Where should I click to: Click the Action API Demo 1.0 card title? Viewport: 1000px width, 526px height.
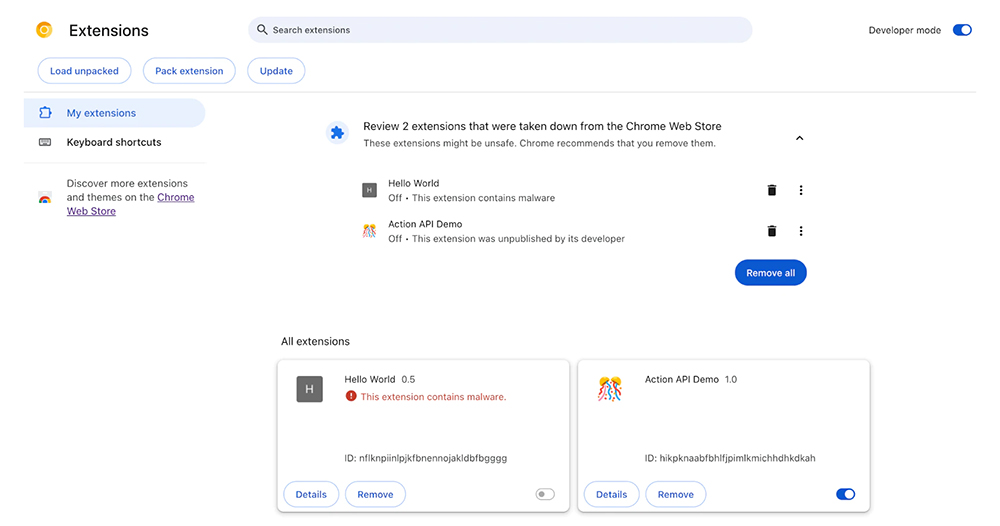point(691,379)
